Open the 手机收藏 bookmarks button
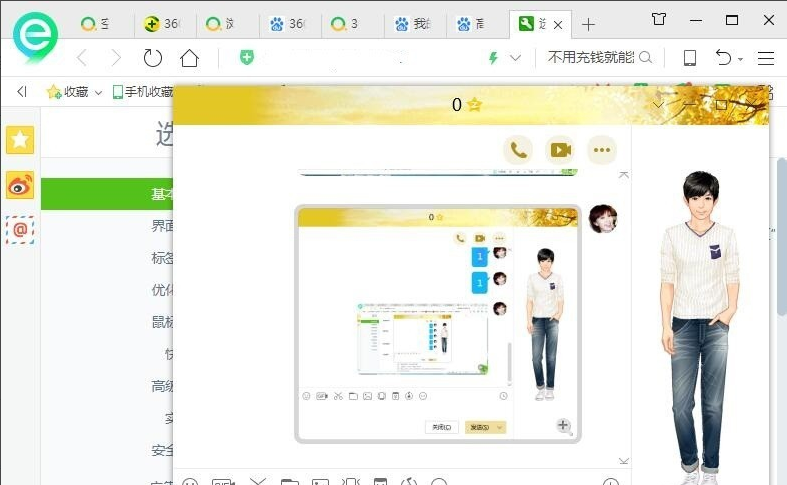Screen dimensions: 787x485 coord(143,92)
